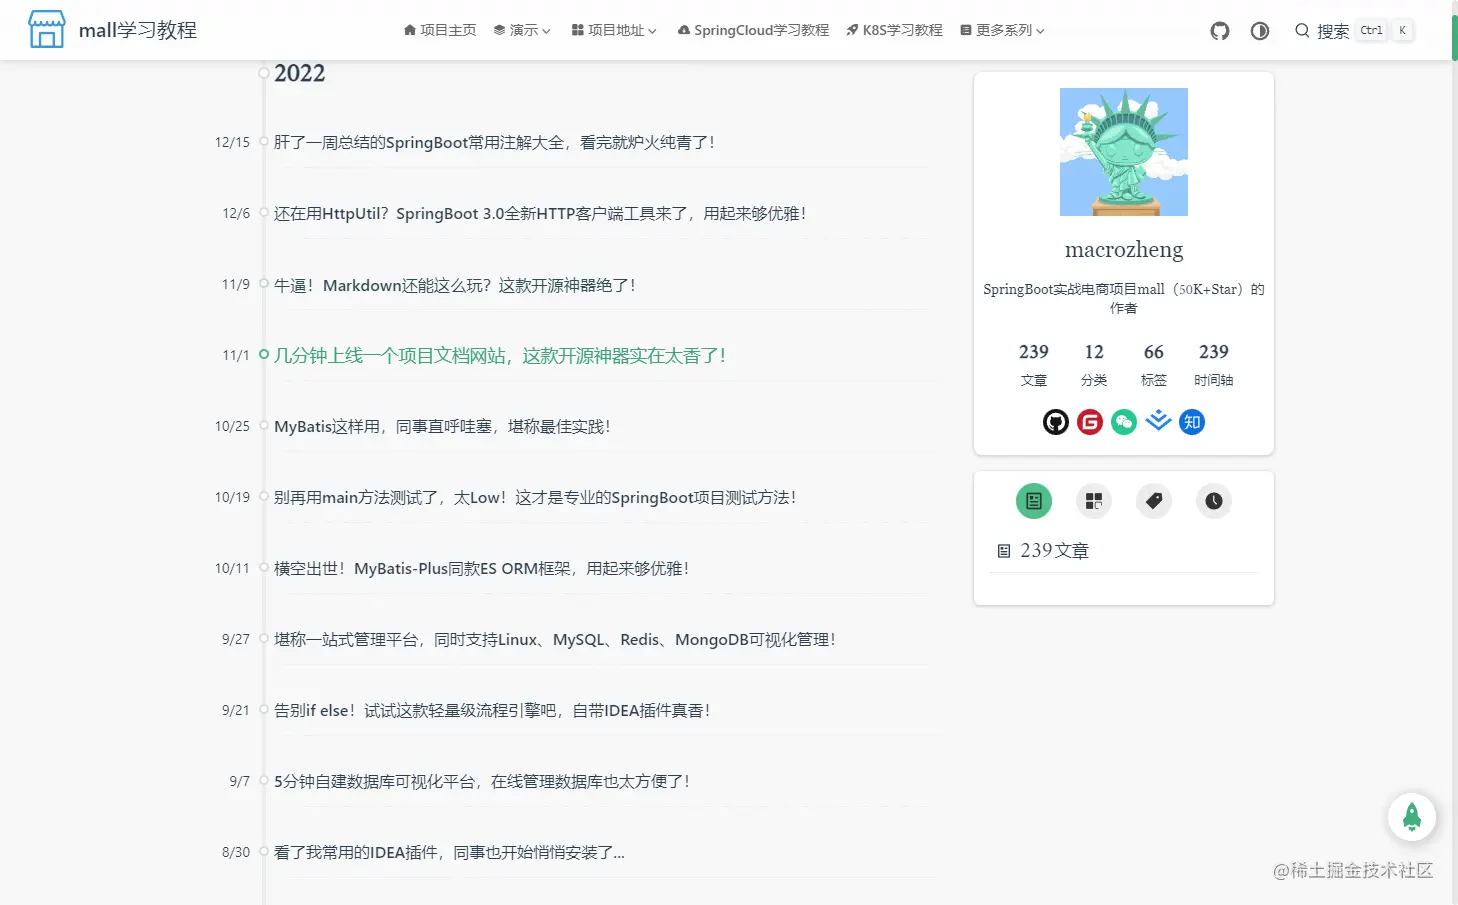Open article 告别if else！试试这款轻量级流程引擎
The width and height of the screenshot is (1458, 905).
pos(492,711)
